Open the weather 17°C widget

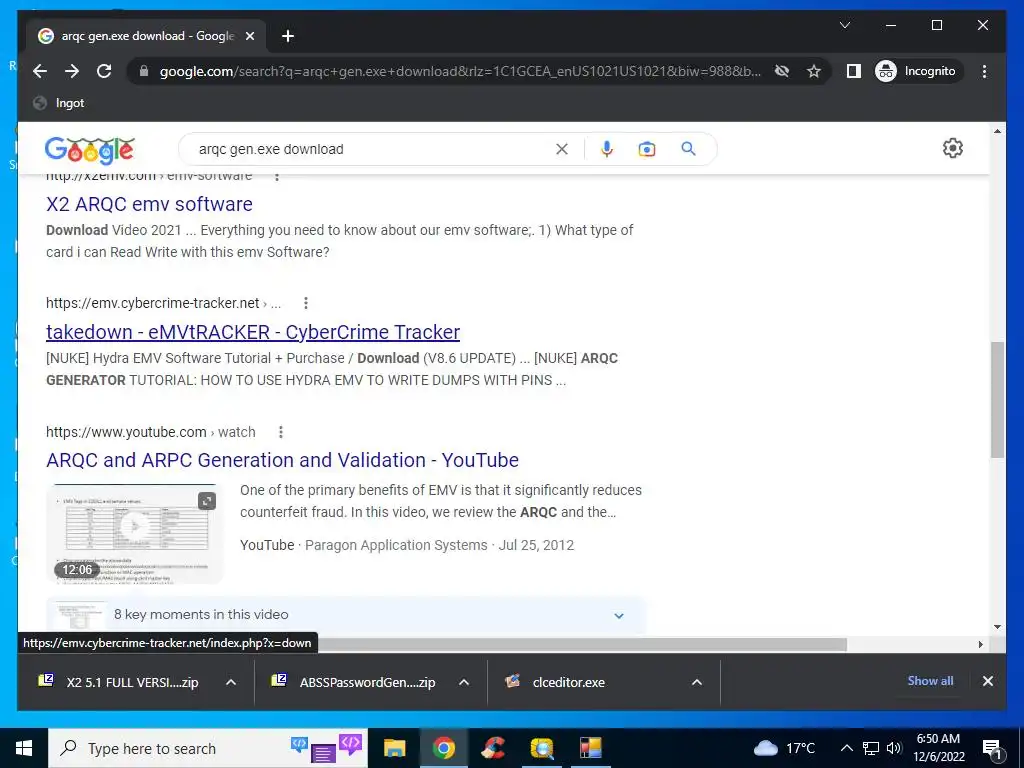click(785, 748)
